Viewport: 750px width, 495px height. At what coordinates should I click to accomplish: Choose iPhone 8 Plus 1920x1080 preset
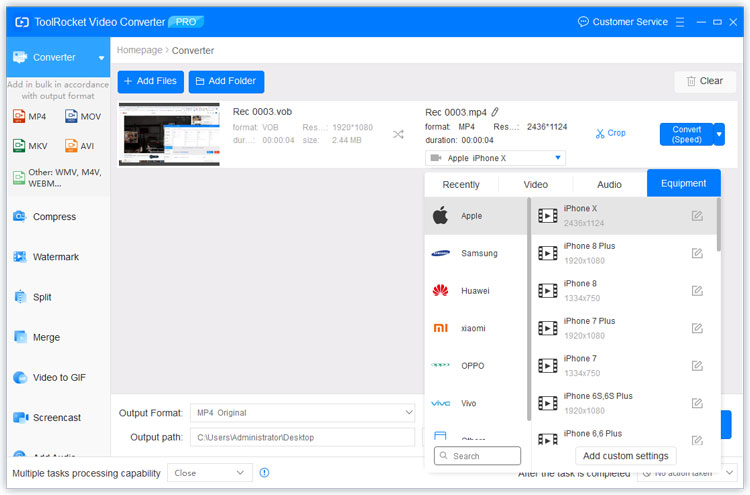(x=624, y=253)
